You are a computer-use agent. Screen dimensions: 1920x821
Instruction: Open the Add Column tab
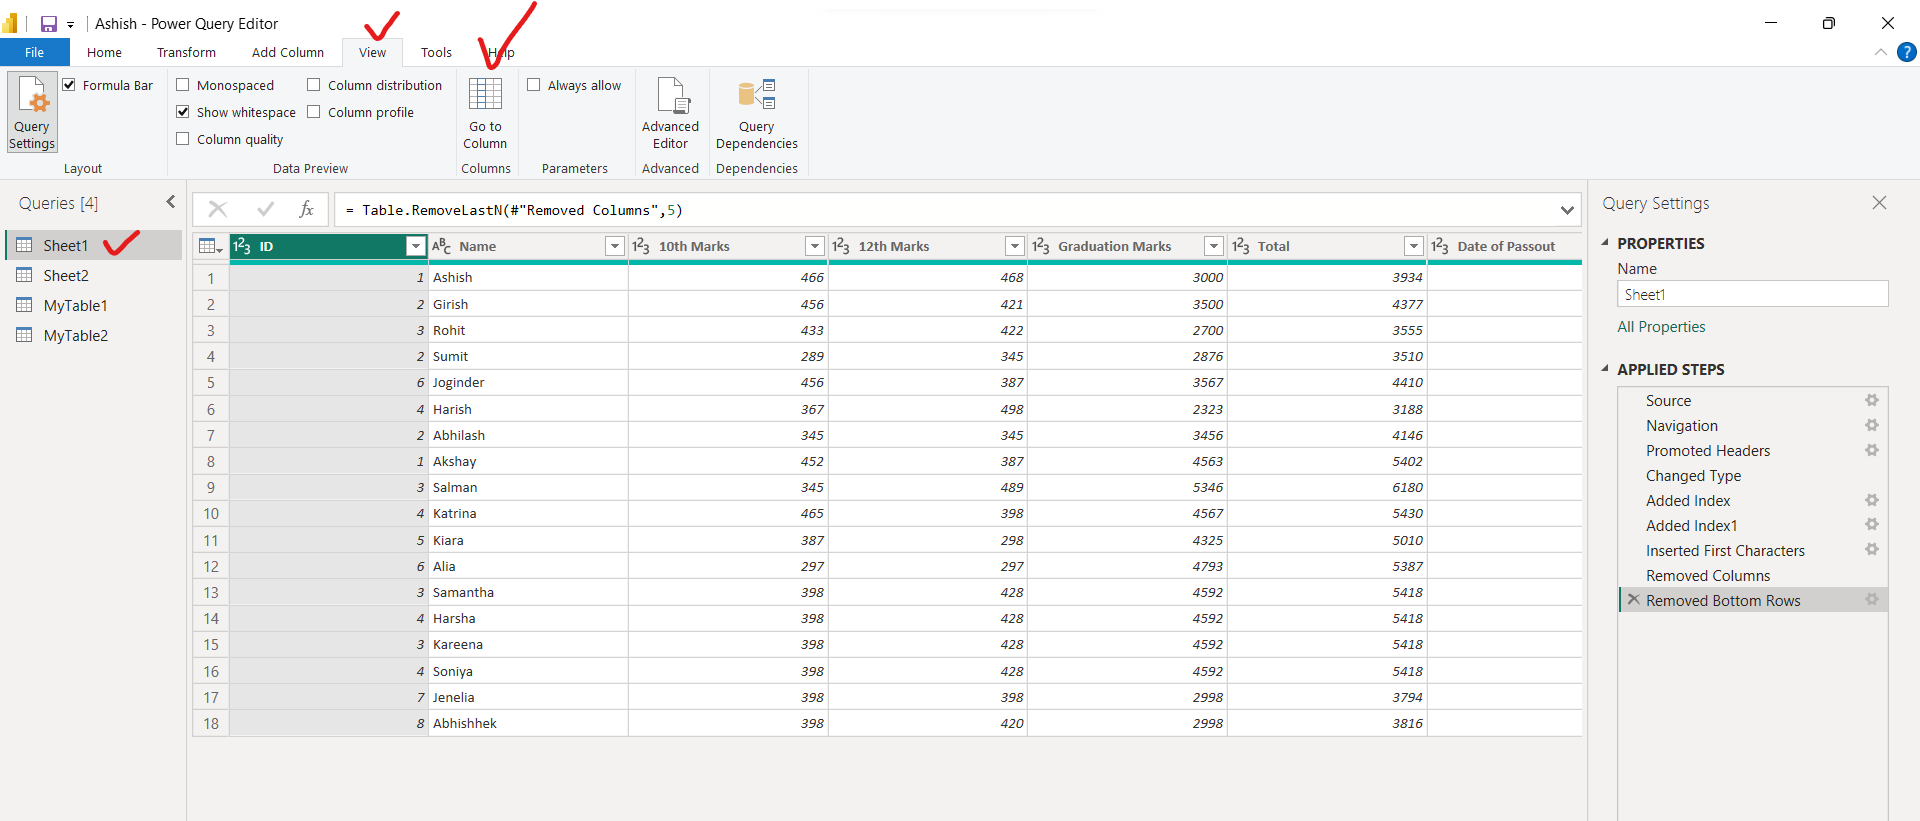[x=287, y=52]
